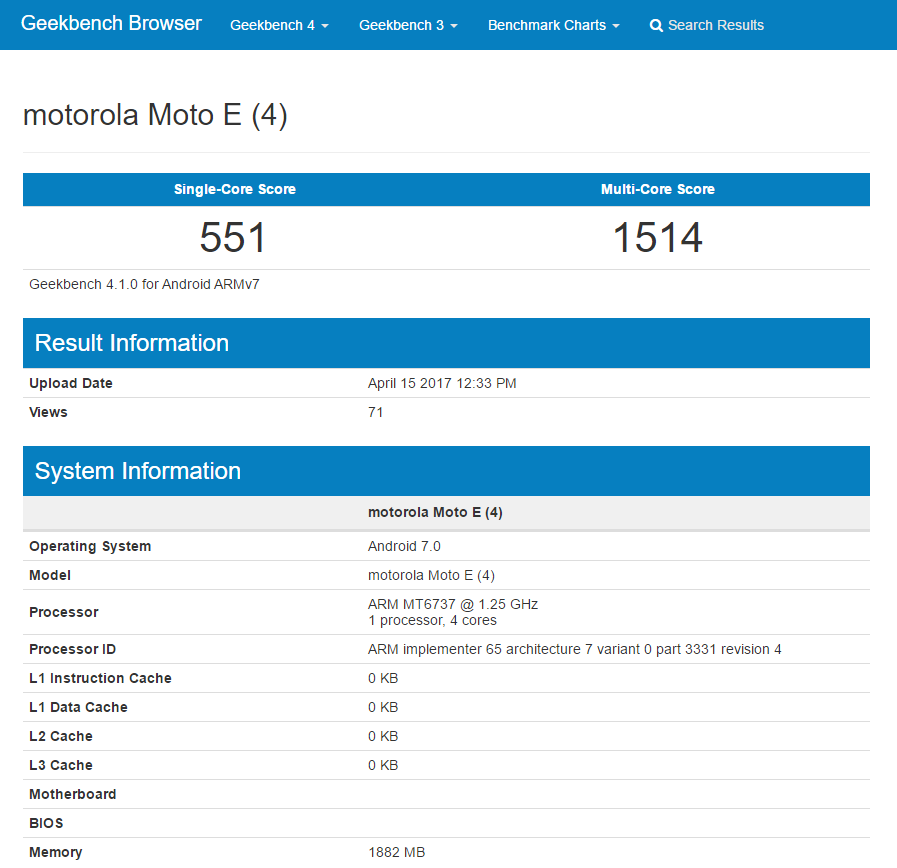Click the Upload Date label
The height and width of the screenshot is (868, 897).
coord(71,383)
